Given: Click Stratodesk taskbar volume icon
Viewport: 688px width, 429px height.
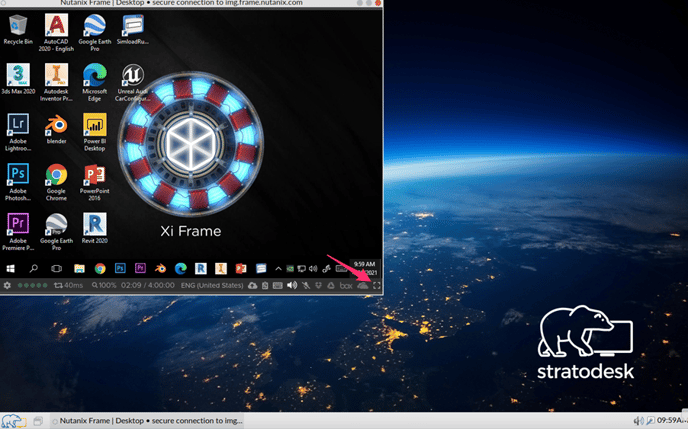Looking at the screenshot, I should click(x=638, y=421).
